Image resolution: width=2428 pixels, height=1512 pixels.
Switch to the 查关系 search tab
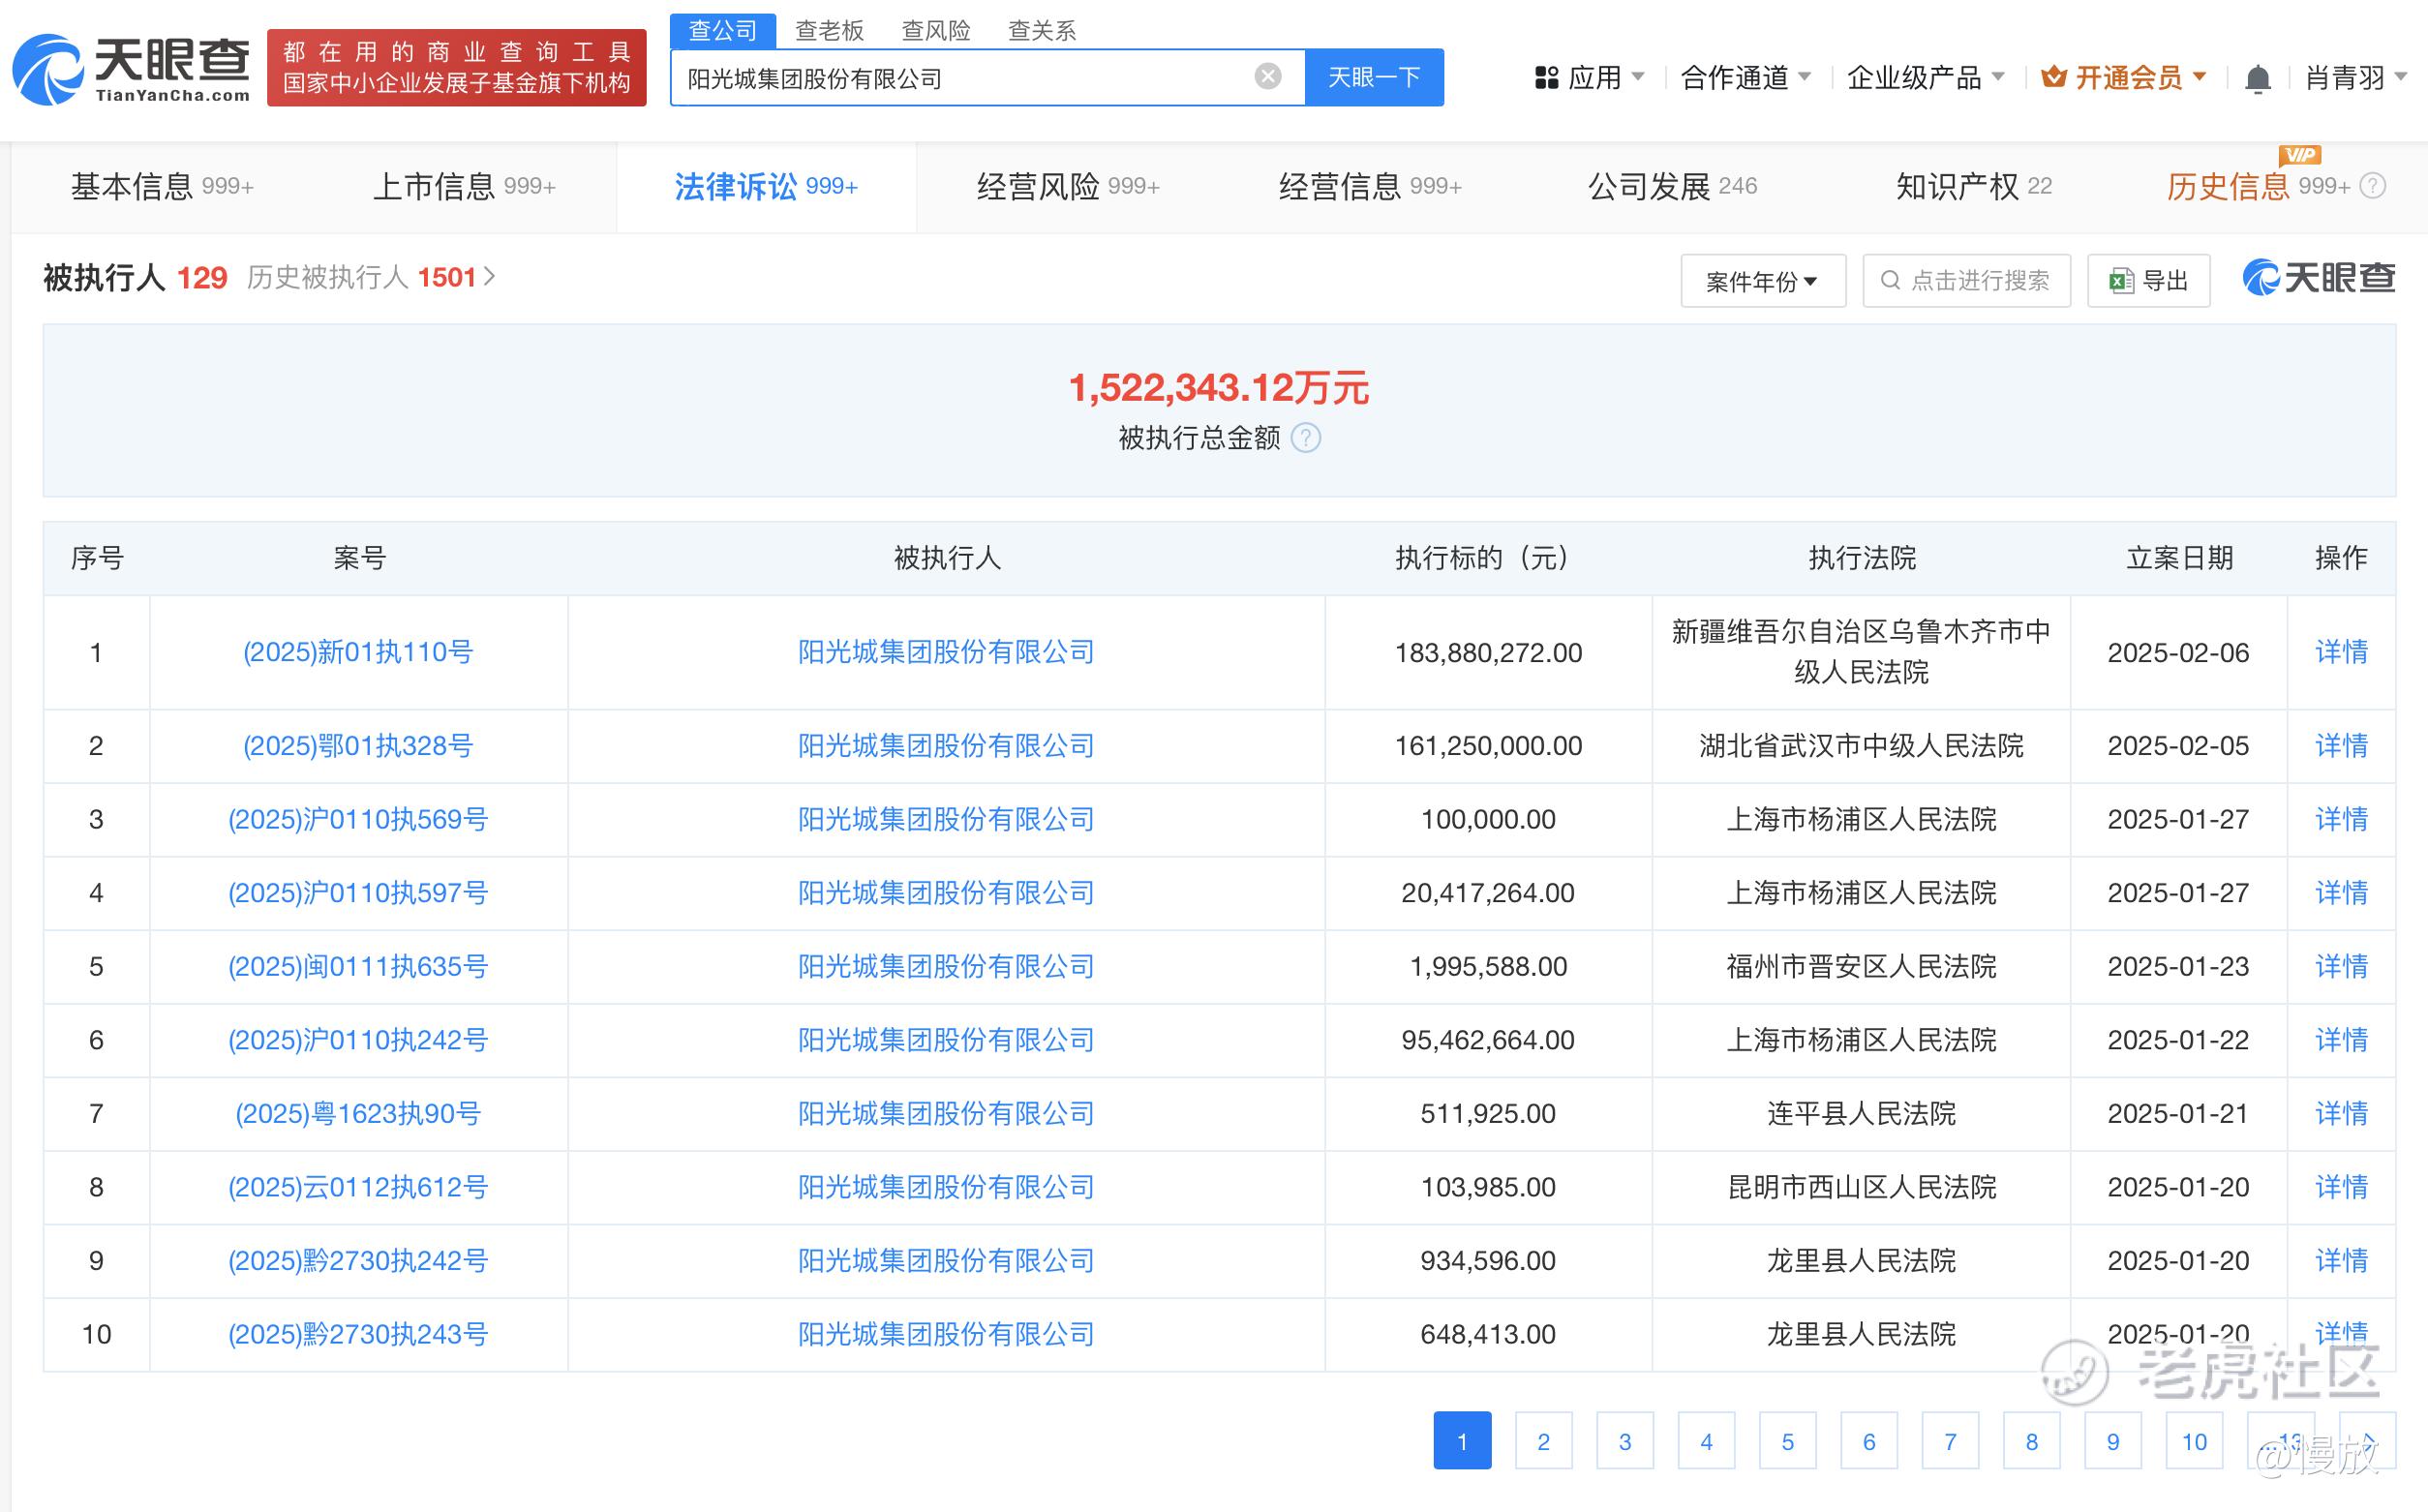coord(1042,30)
